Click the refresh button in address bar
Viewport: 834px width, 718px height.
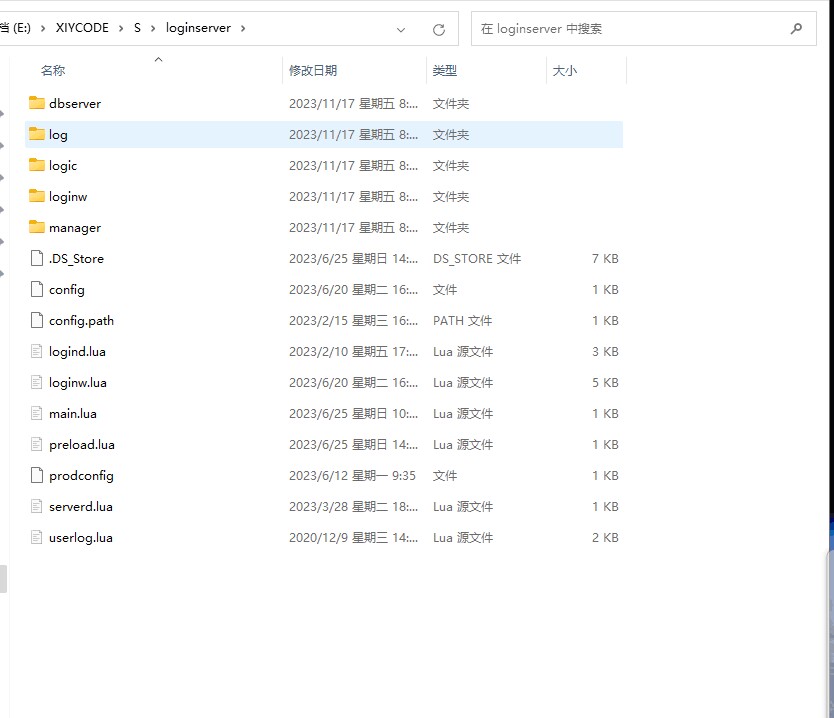point(438,29)
